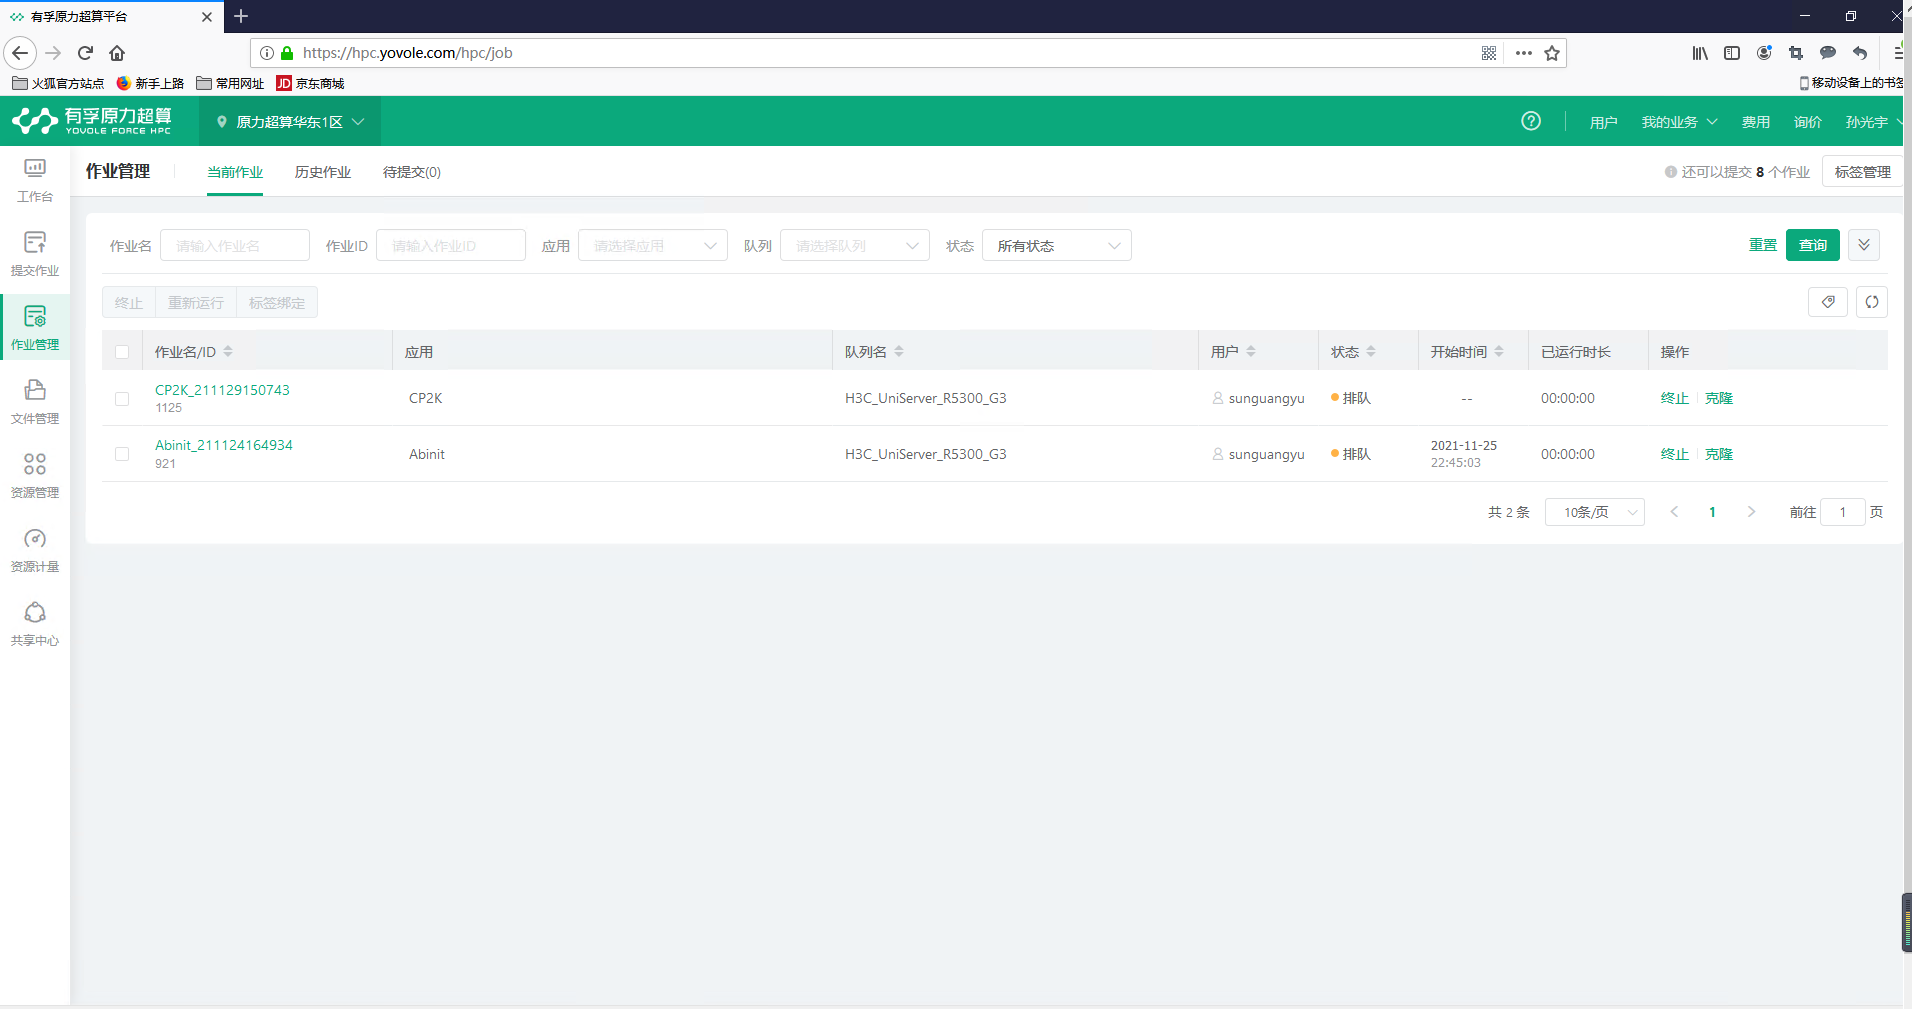
Task: Click the 有孚原力超算 logo
Action: click(x=92, y=121)
